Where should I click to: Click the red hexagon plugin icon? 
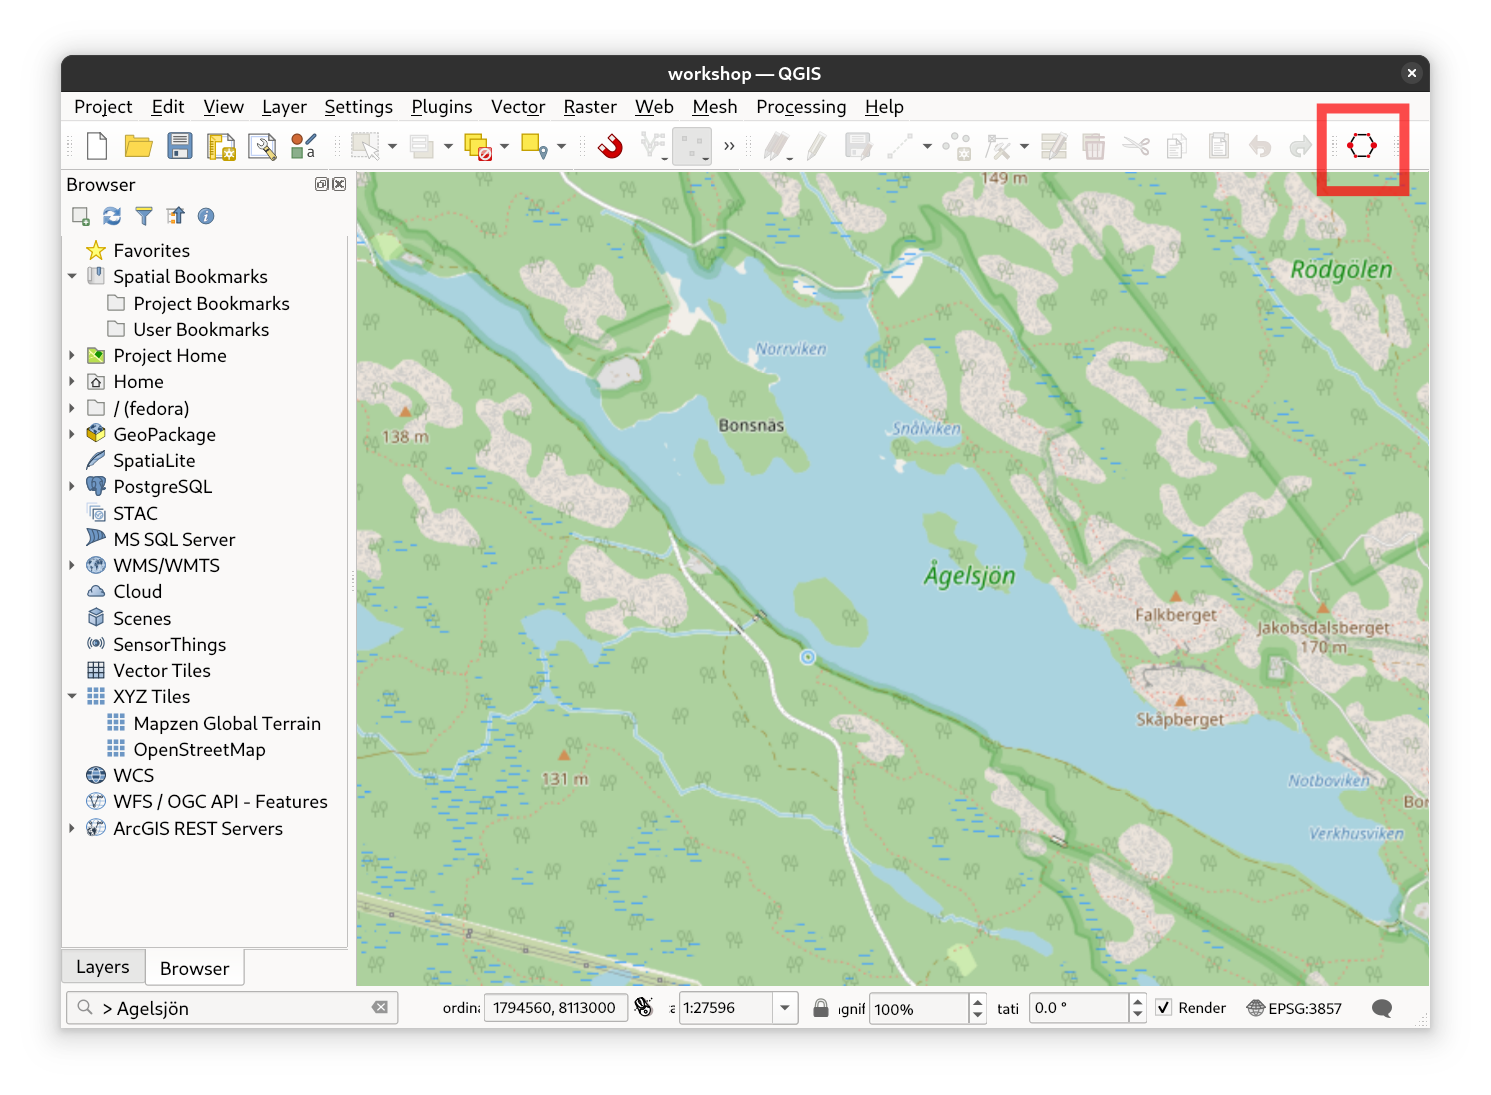[1361, 146]
